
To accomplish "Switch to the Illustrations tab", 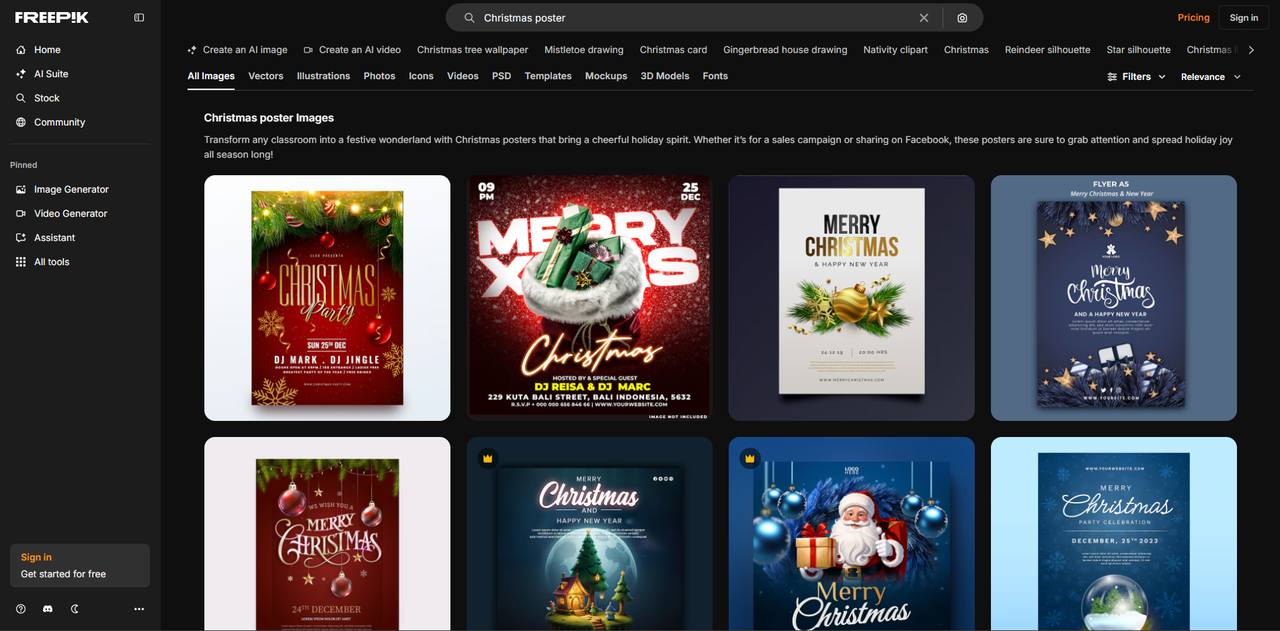I will [324, 76].
